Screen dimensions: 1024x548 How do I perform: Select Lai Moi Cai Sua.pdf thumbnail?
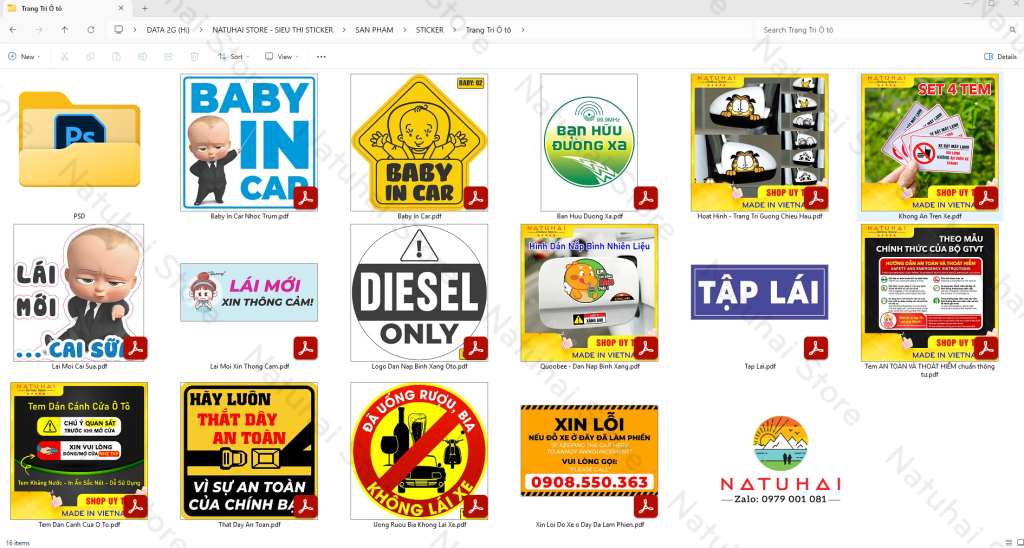[x=80, y=293]
